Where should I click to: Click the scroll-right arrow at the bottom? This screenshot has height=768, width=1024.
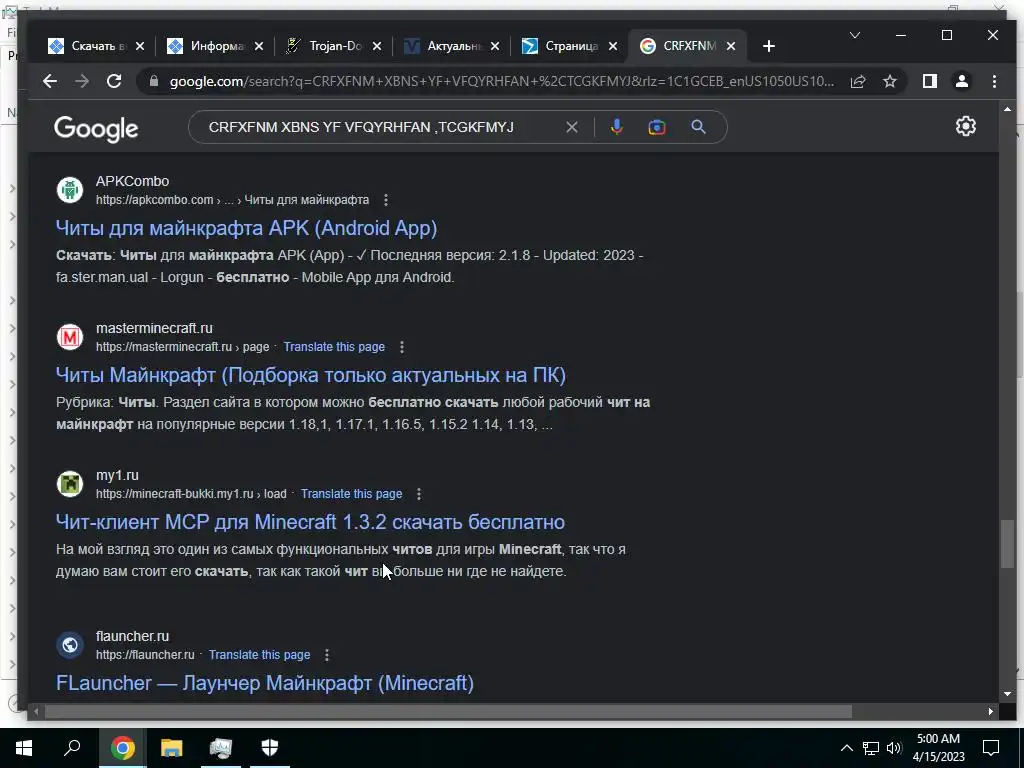tap(991, 711)
